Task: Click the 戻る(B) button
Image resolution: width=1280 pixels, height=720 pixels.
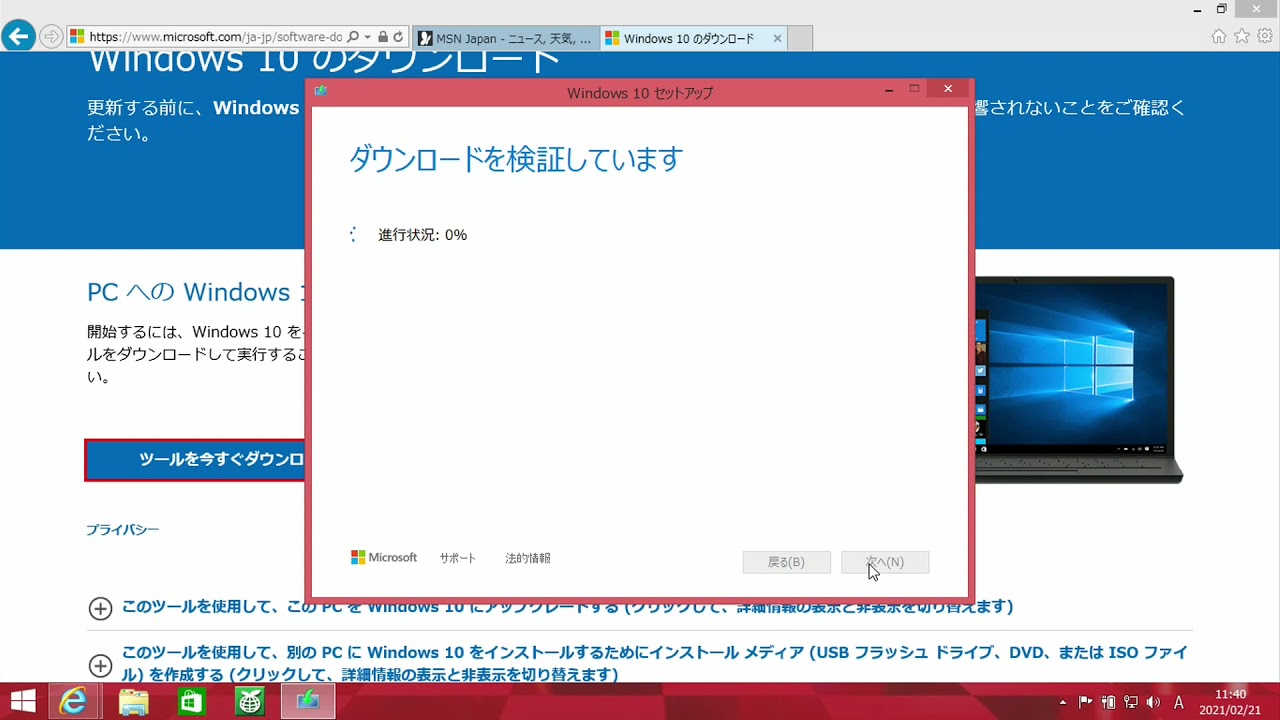Action: [x=786, y=562]
